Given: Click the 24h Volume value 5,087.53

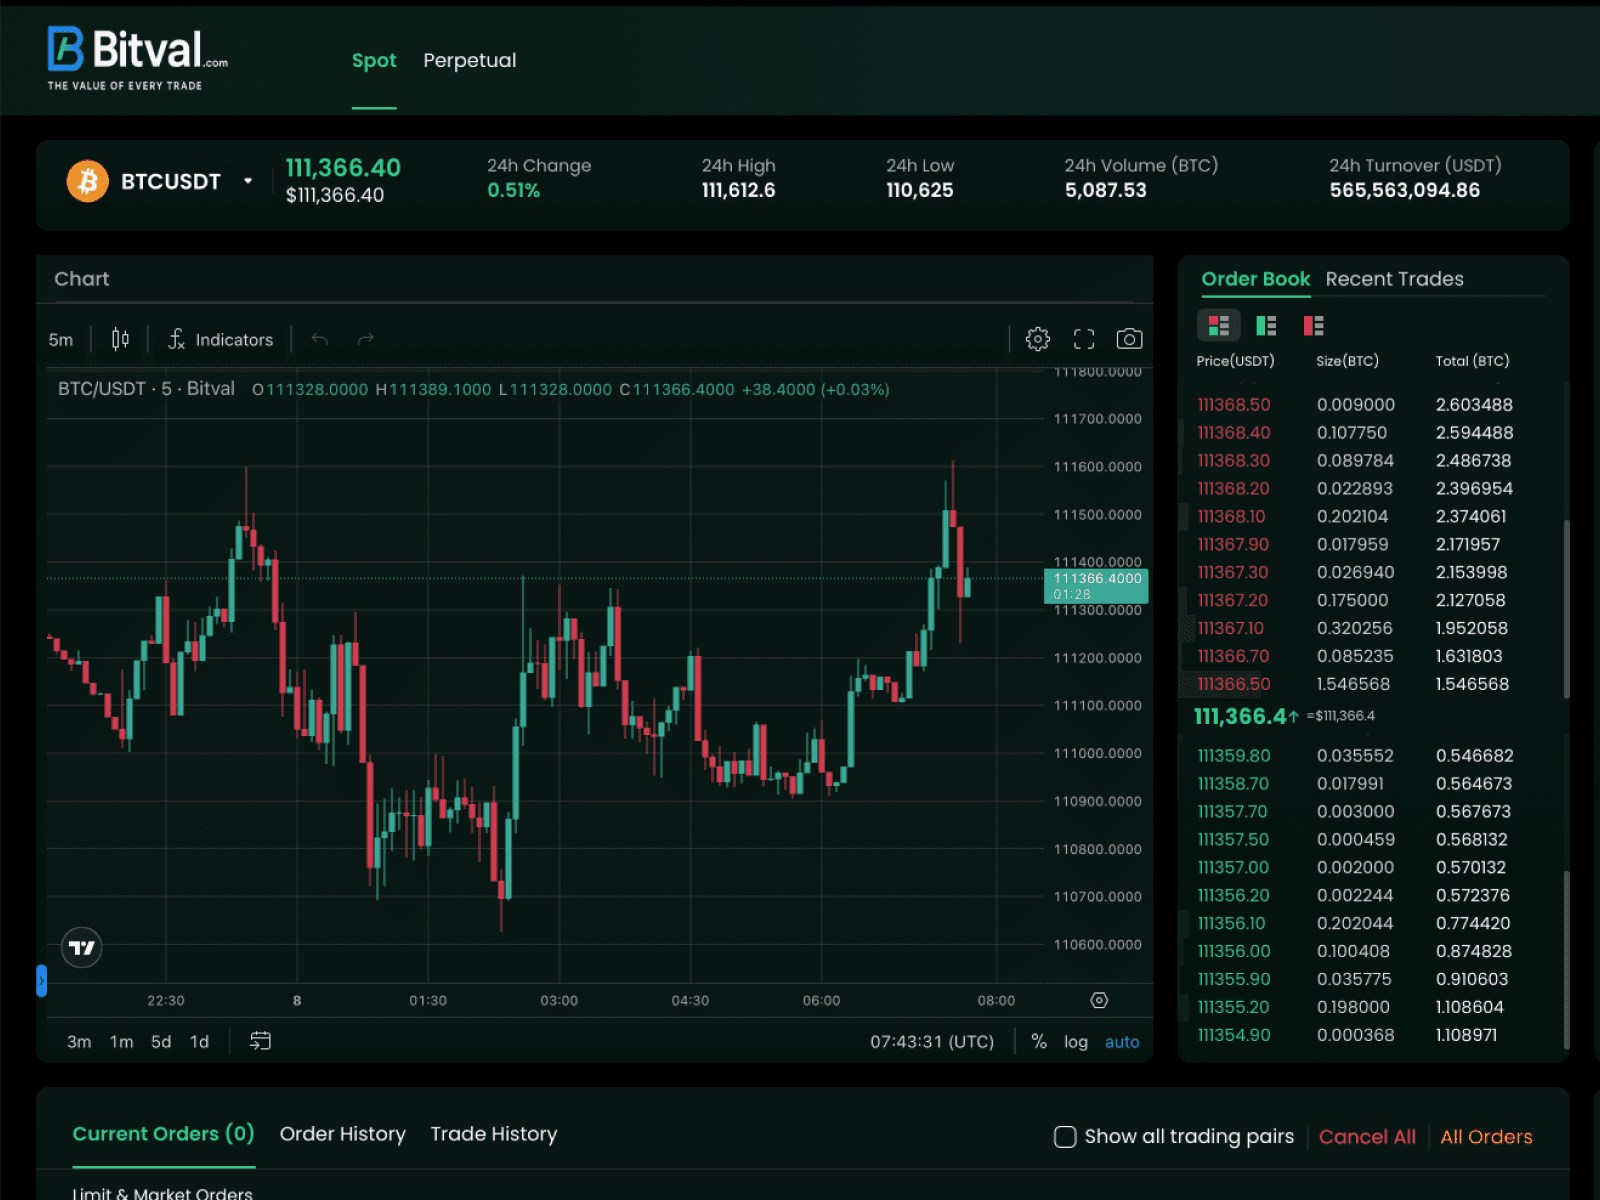Looking at the screenshot, I should [x=1105, y=191].
